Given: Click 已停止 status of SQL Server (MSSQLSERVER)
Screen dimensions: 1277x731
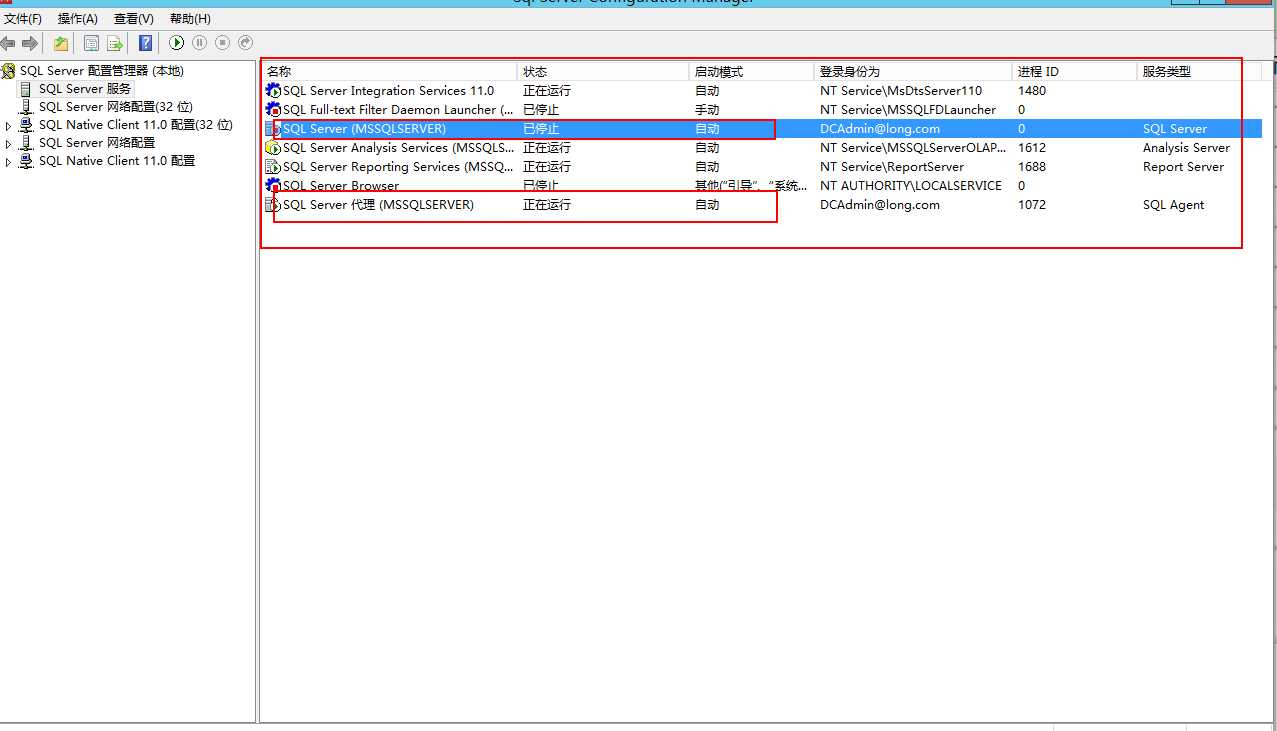Looking at the screenshot, I should [541, 129].
